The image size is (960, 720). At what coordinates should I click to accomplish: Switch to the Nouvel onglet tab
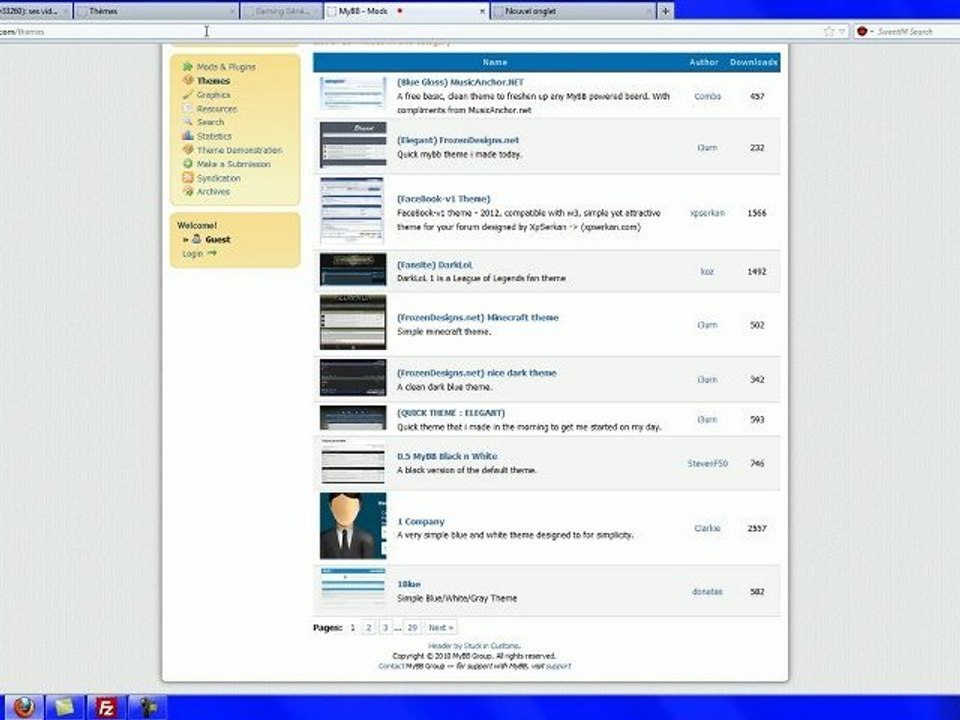pyautogui.click(x=572, y=11)
